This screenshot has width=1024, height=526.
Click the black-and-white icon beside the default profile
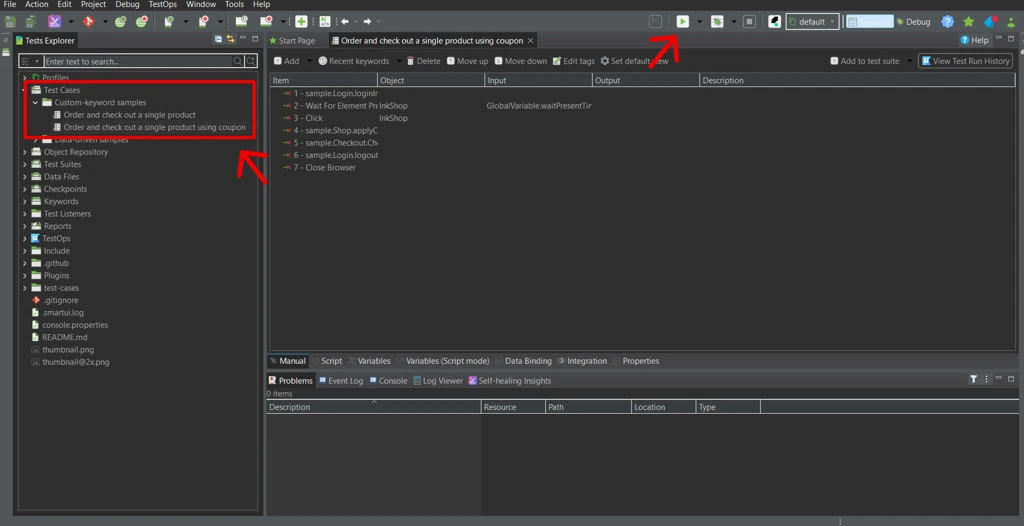[x=775, y=22]
